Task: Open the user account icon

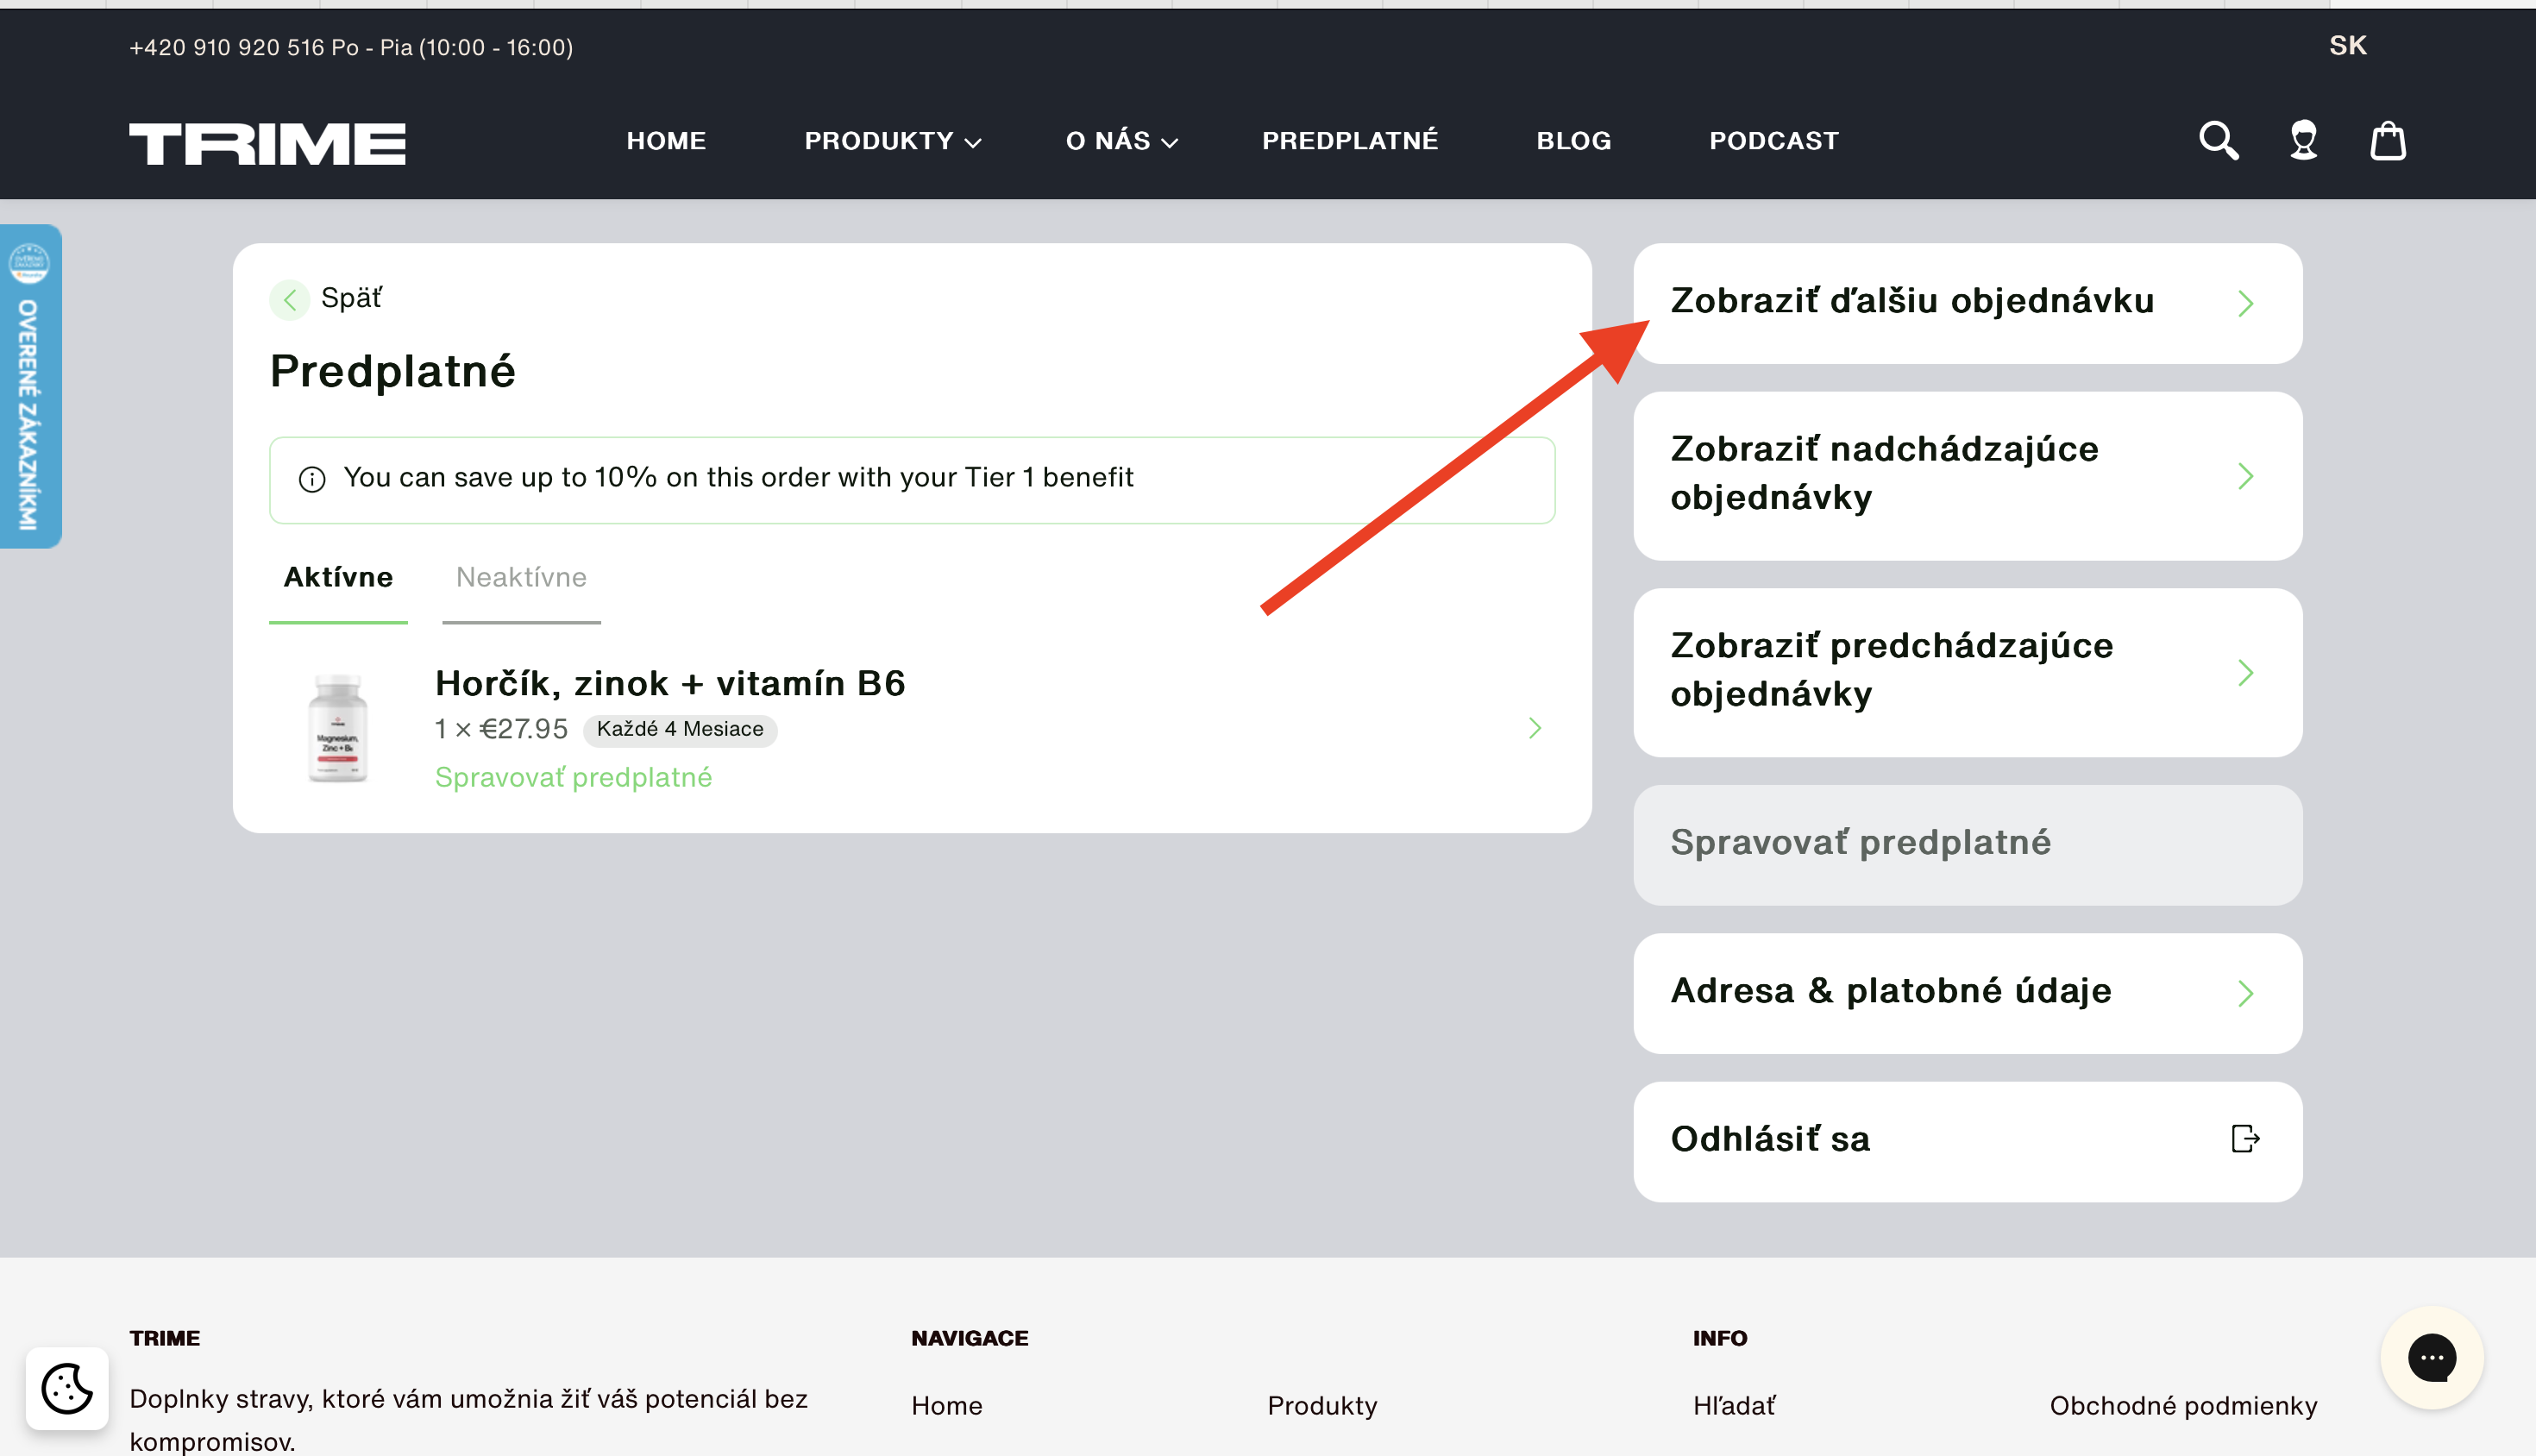Action: [2304, 141]
